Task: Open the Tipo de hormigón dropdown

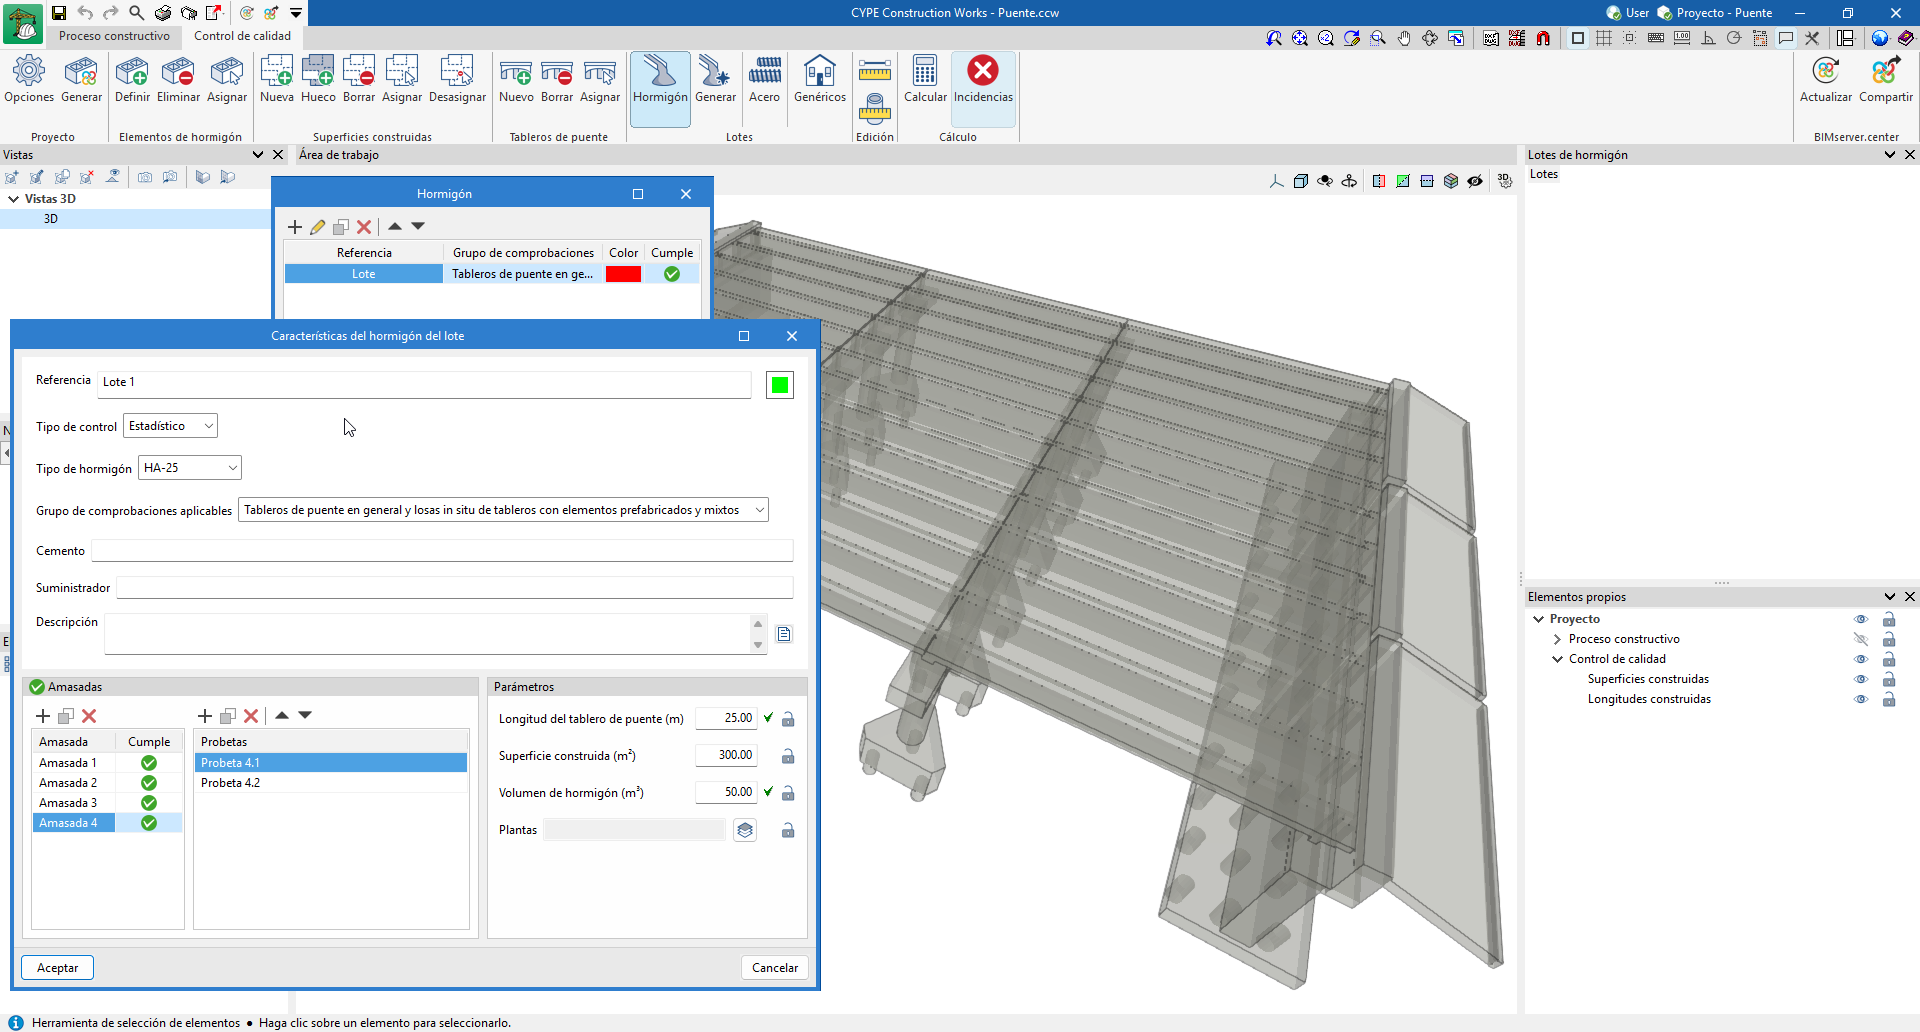Action: pos(190,468)
